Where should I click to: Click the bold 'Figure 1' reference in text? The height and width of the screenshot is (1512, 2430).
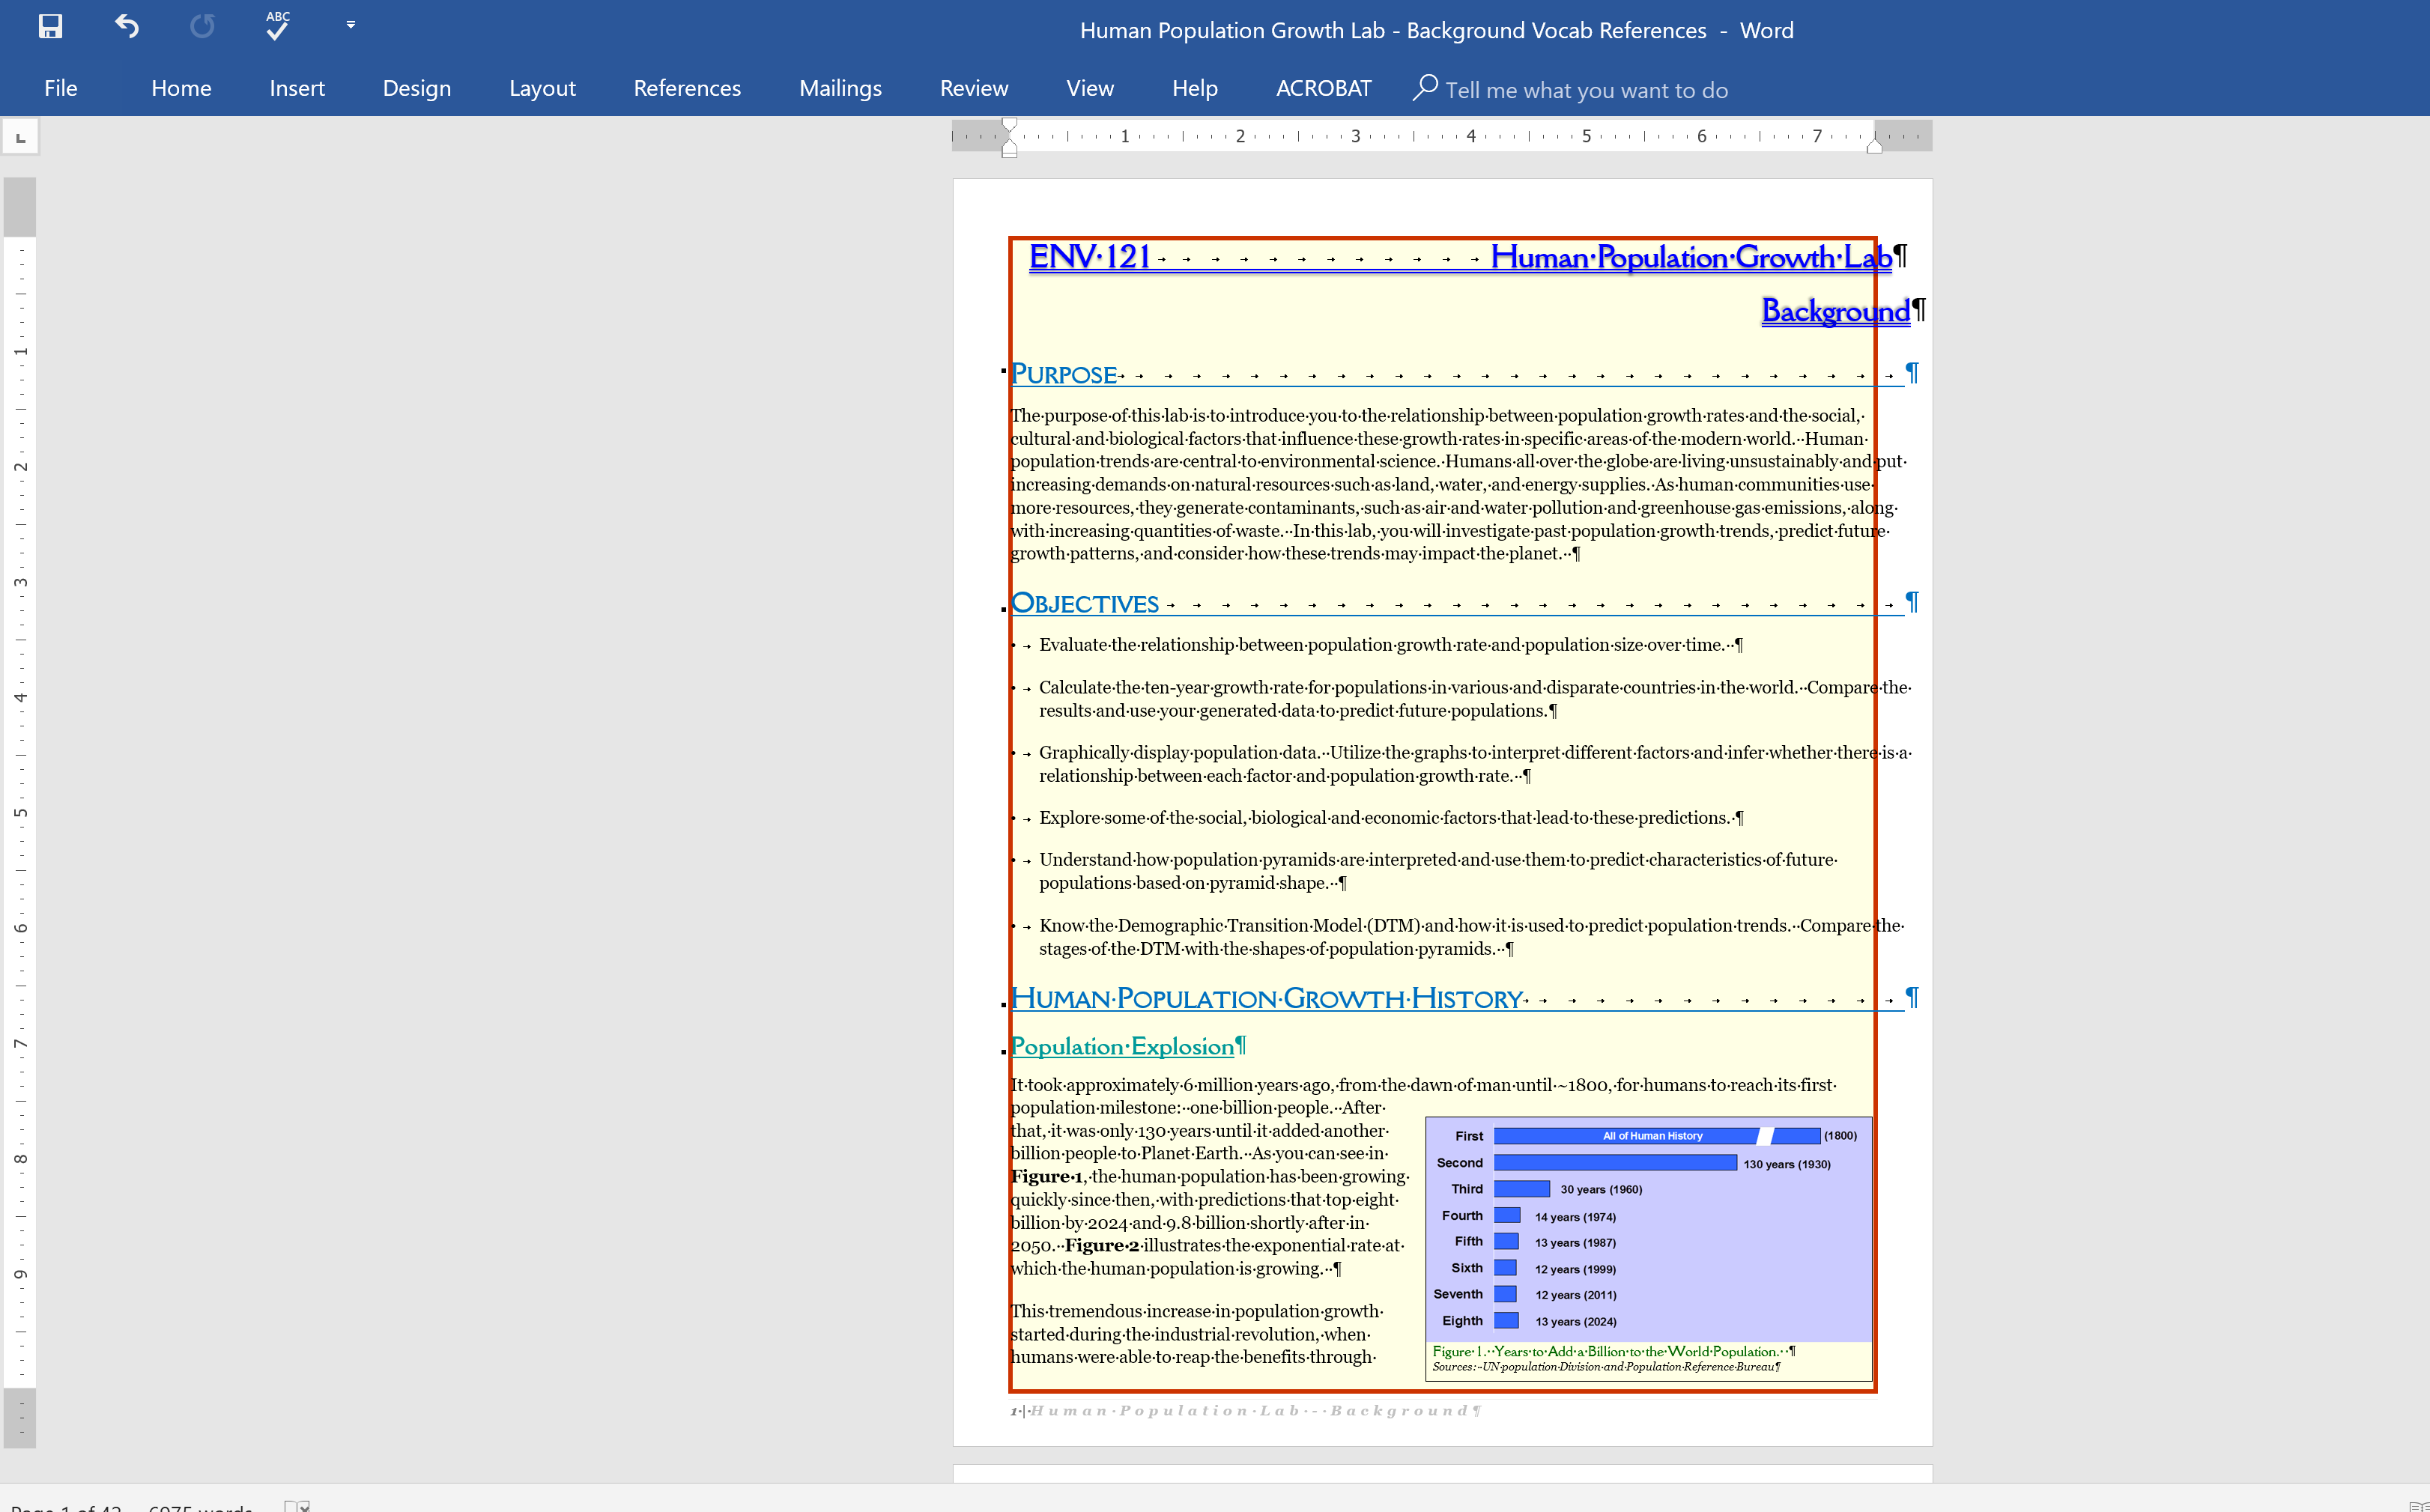click(x=1046, y=1177)
